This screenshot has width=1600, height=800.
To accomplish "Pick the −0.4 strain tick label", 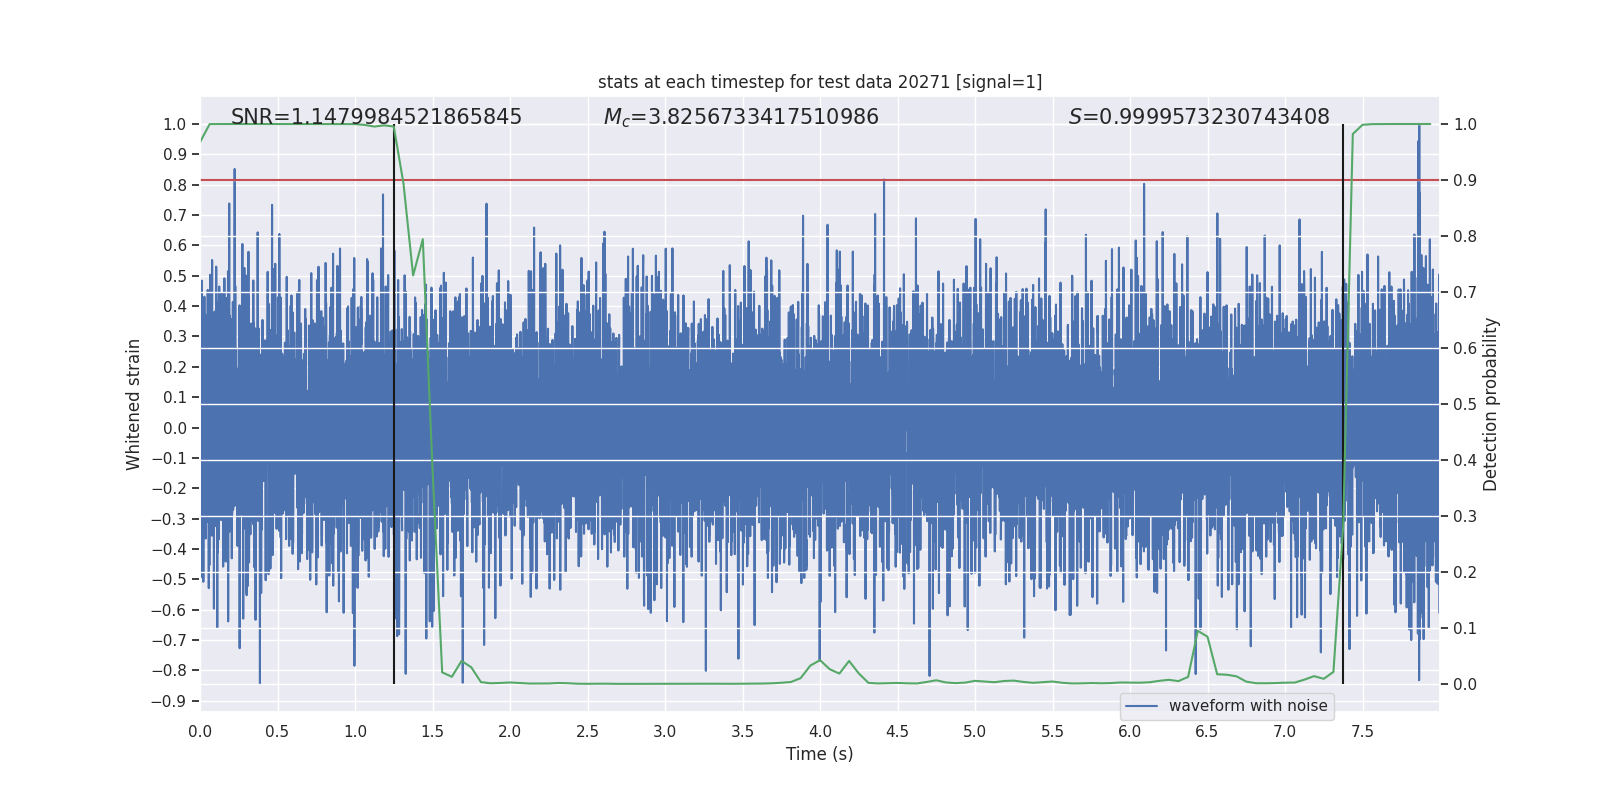I will tap(169, 549).
